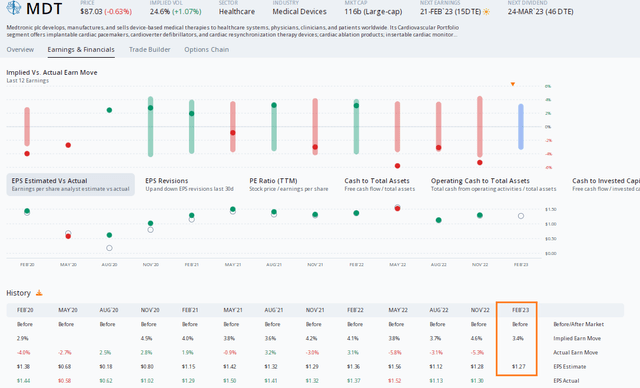
Task: Select the EPS Estimated Vs Actual metric
Action: point(71,184)
